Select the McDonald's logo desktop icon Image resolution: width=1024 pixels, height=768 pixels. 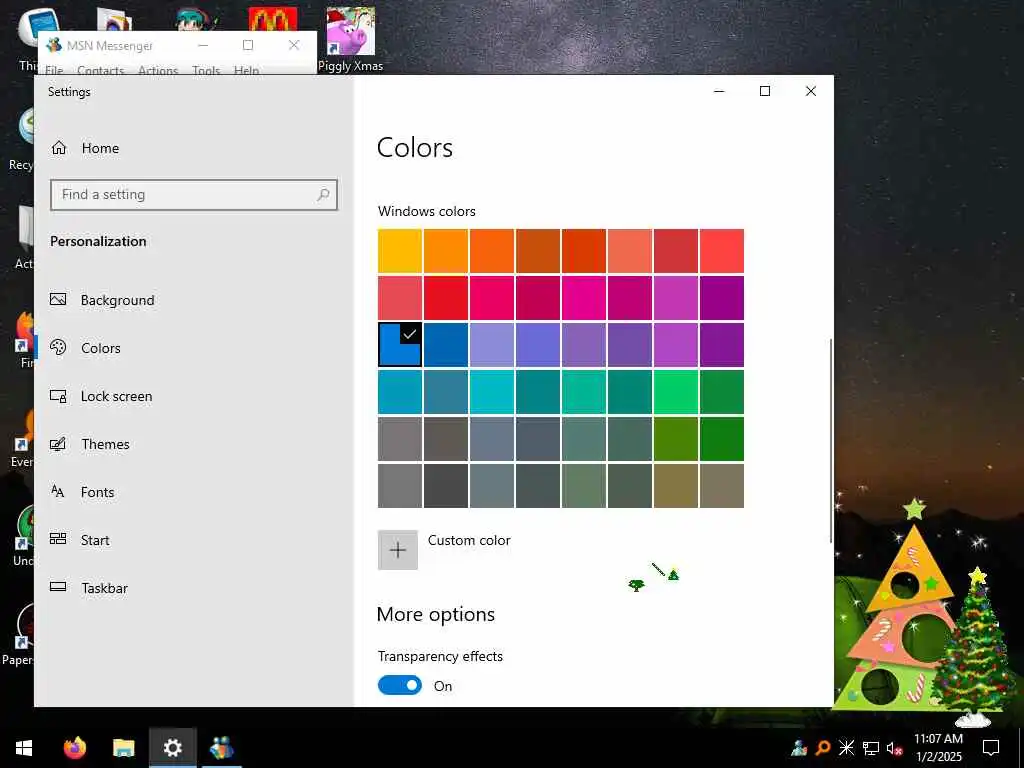point(273,20)
